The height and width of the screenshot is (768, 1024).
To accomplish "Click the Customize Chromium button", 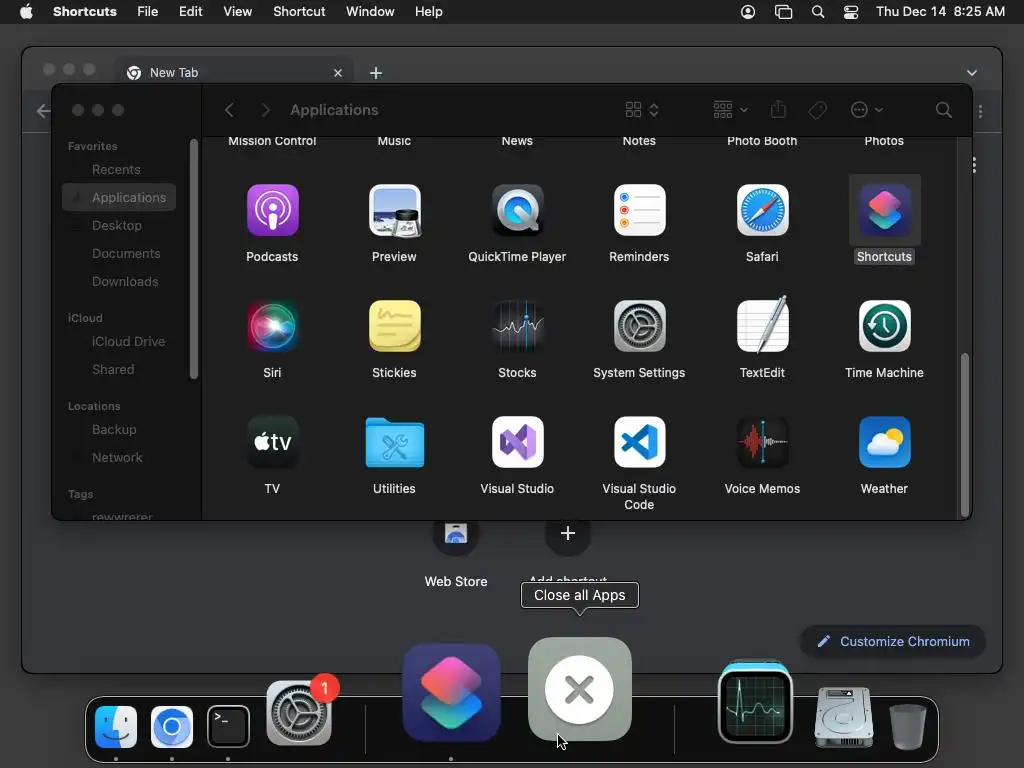I will click(893, 641).
